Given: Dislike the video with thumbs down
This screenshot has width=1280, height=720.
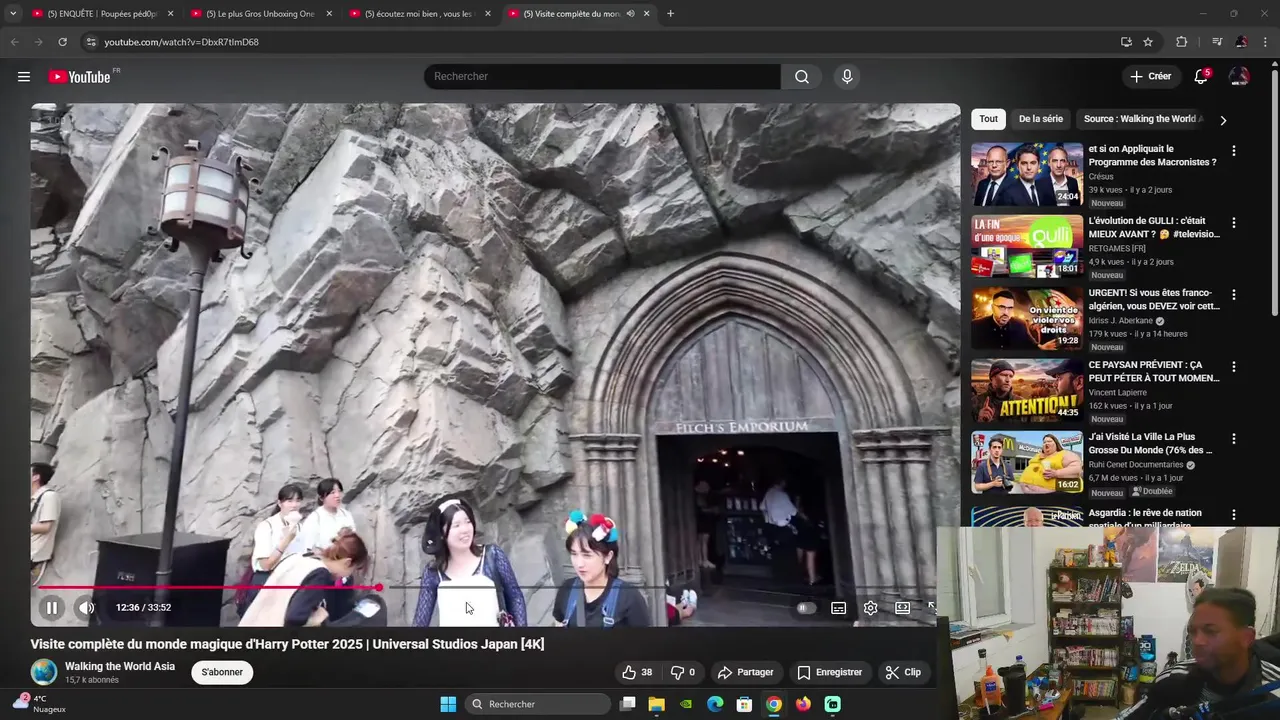Looking at the screenshot, I should tap(684, 672).
